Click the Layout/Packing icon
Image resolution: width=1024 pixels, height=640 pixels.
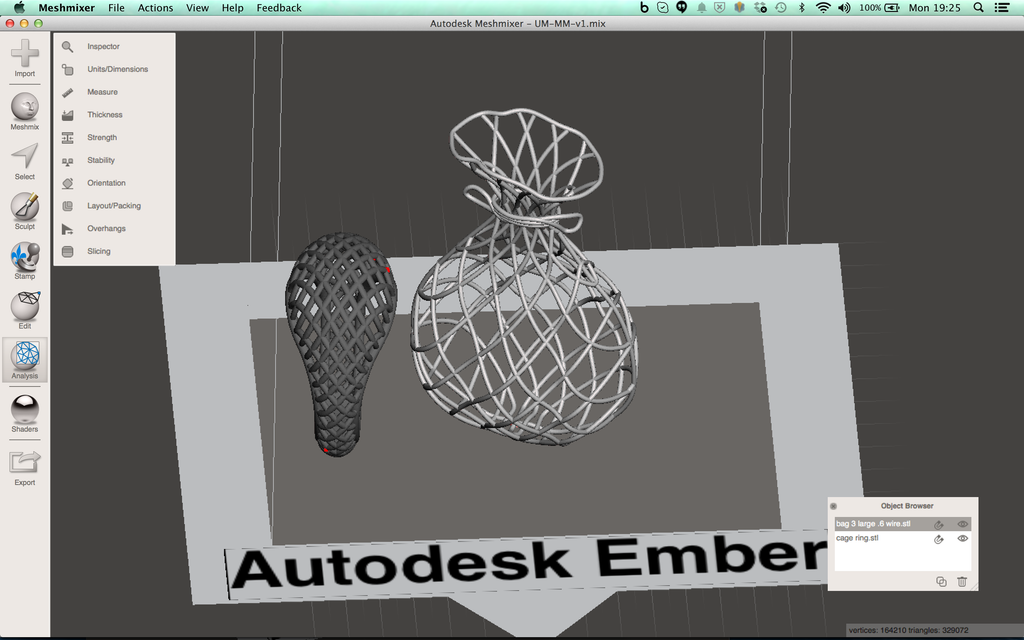point(67,206)
